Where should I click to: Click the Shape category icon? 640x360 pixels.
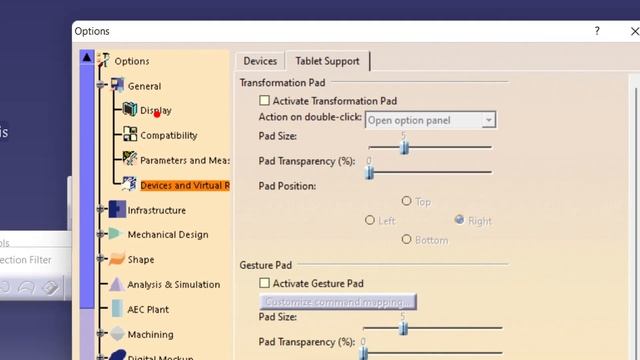pyautogui.click(x=117, y=259)
